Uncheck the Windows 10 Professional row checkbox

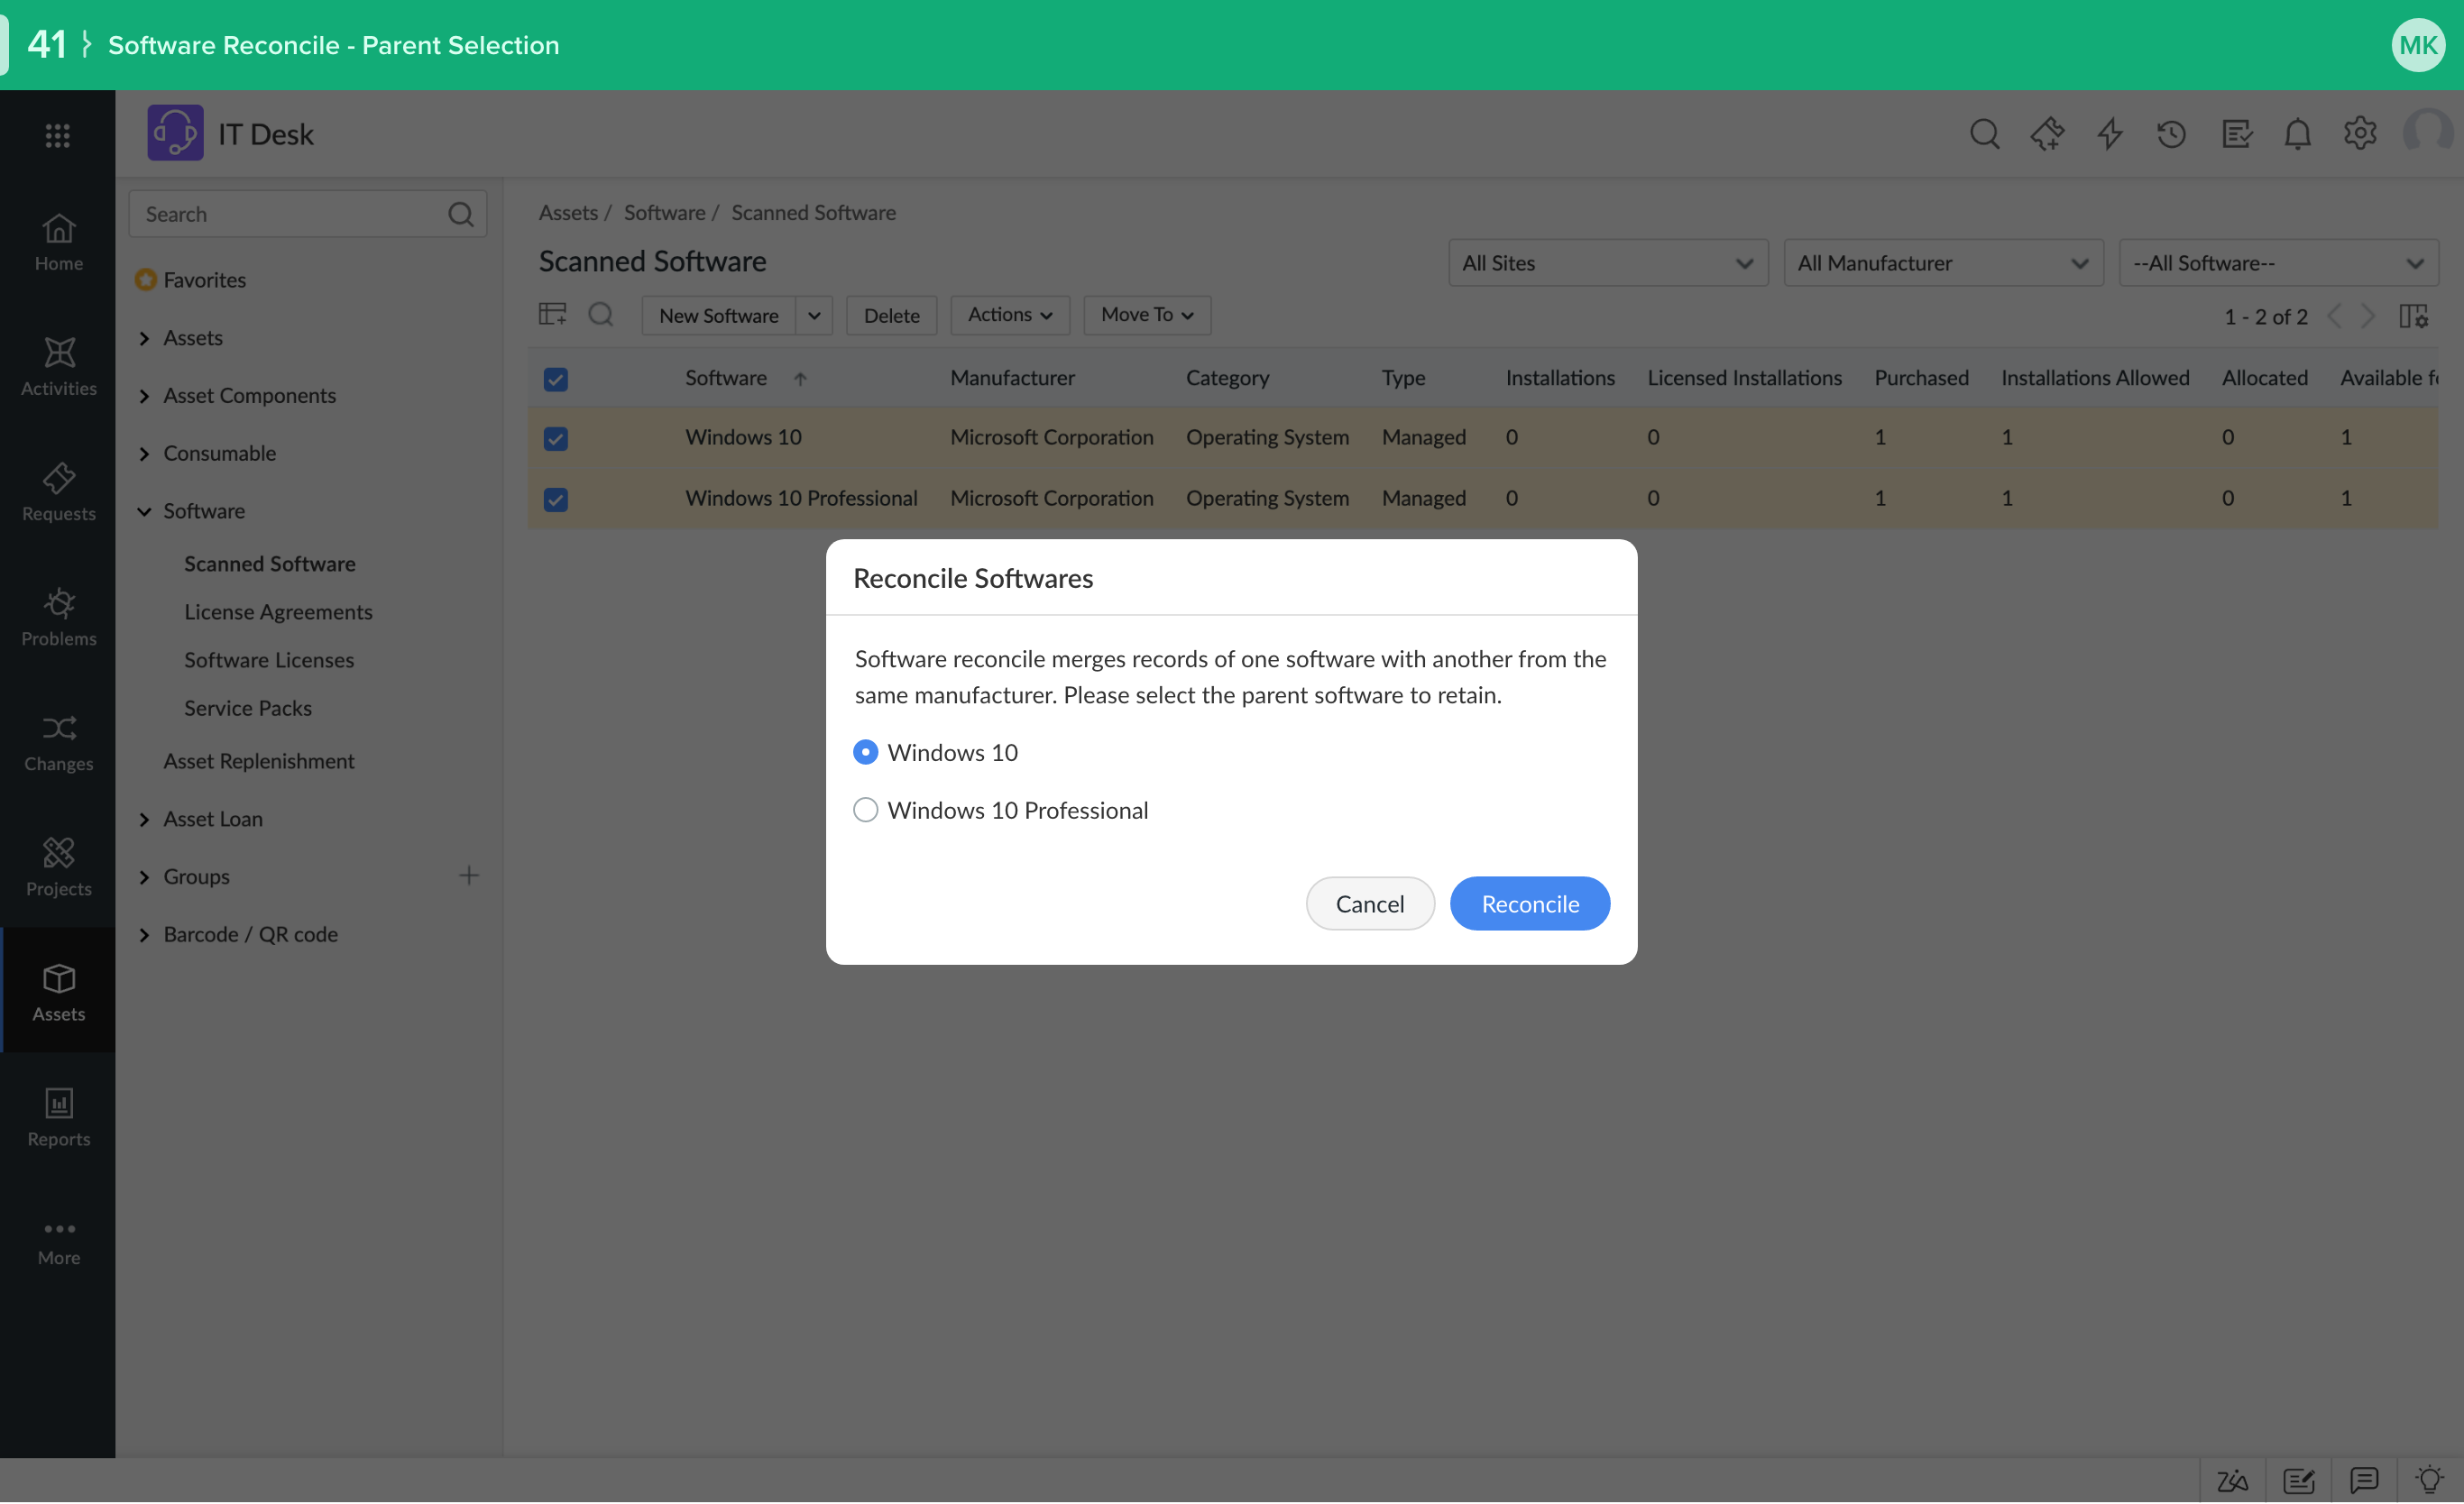(556, 500)
